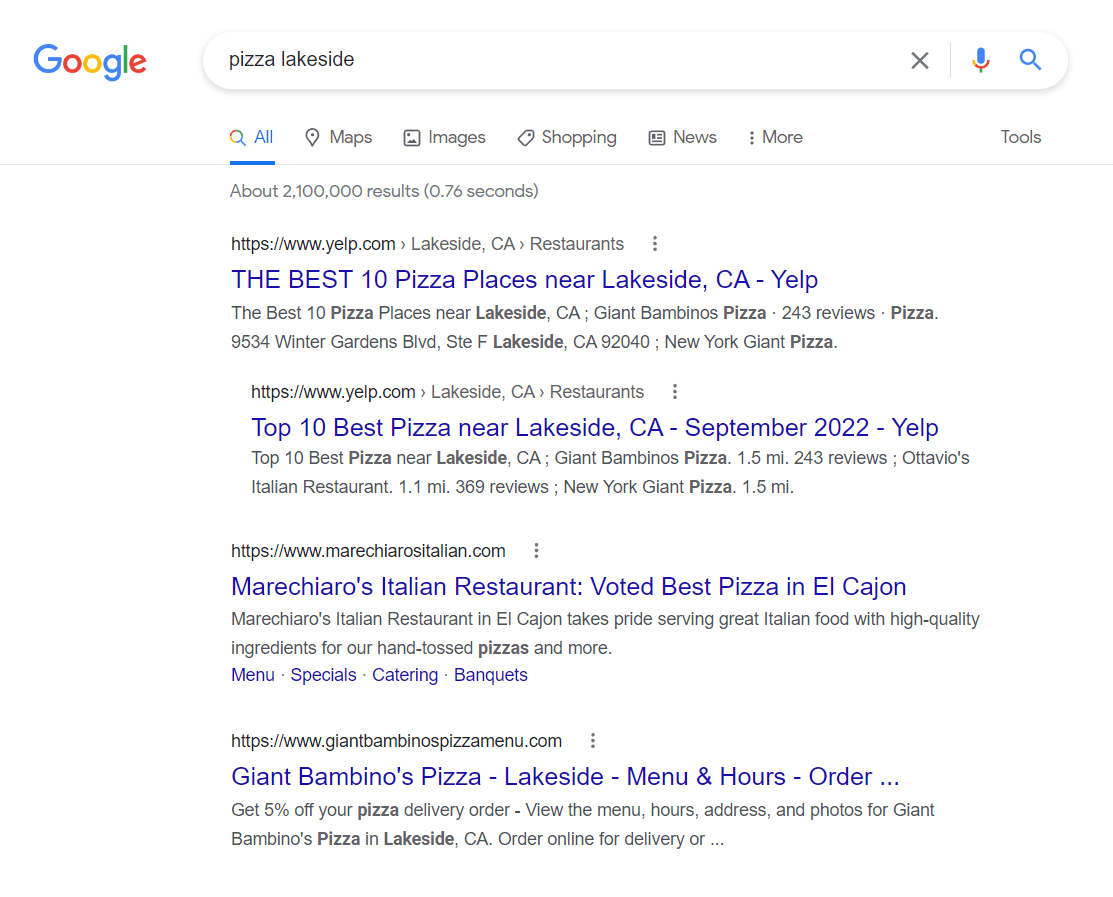The height and width of the screenshot is (897, 1113).
Task: Open three-dot menu next to the first Yelp result
Action: pyautogui.click(x=655, y=243)
